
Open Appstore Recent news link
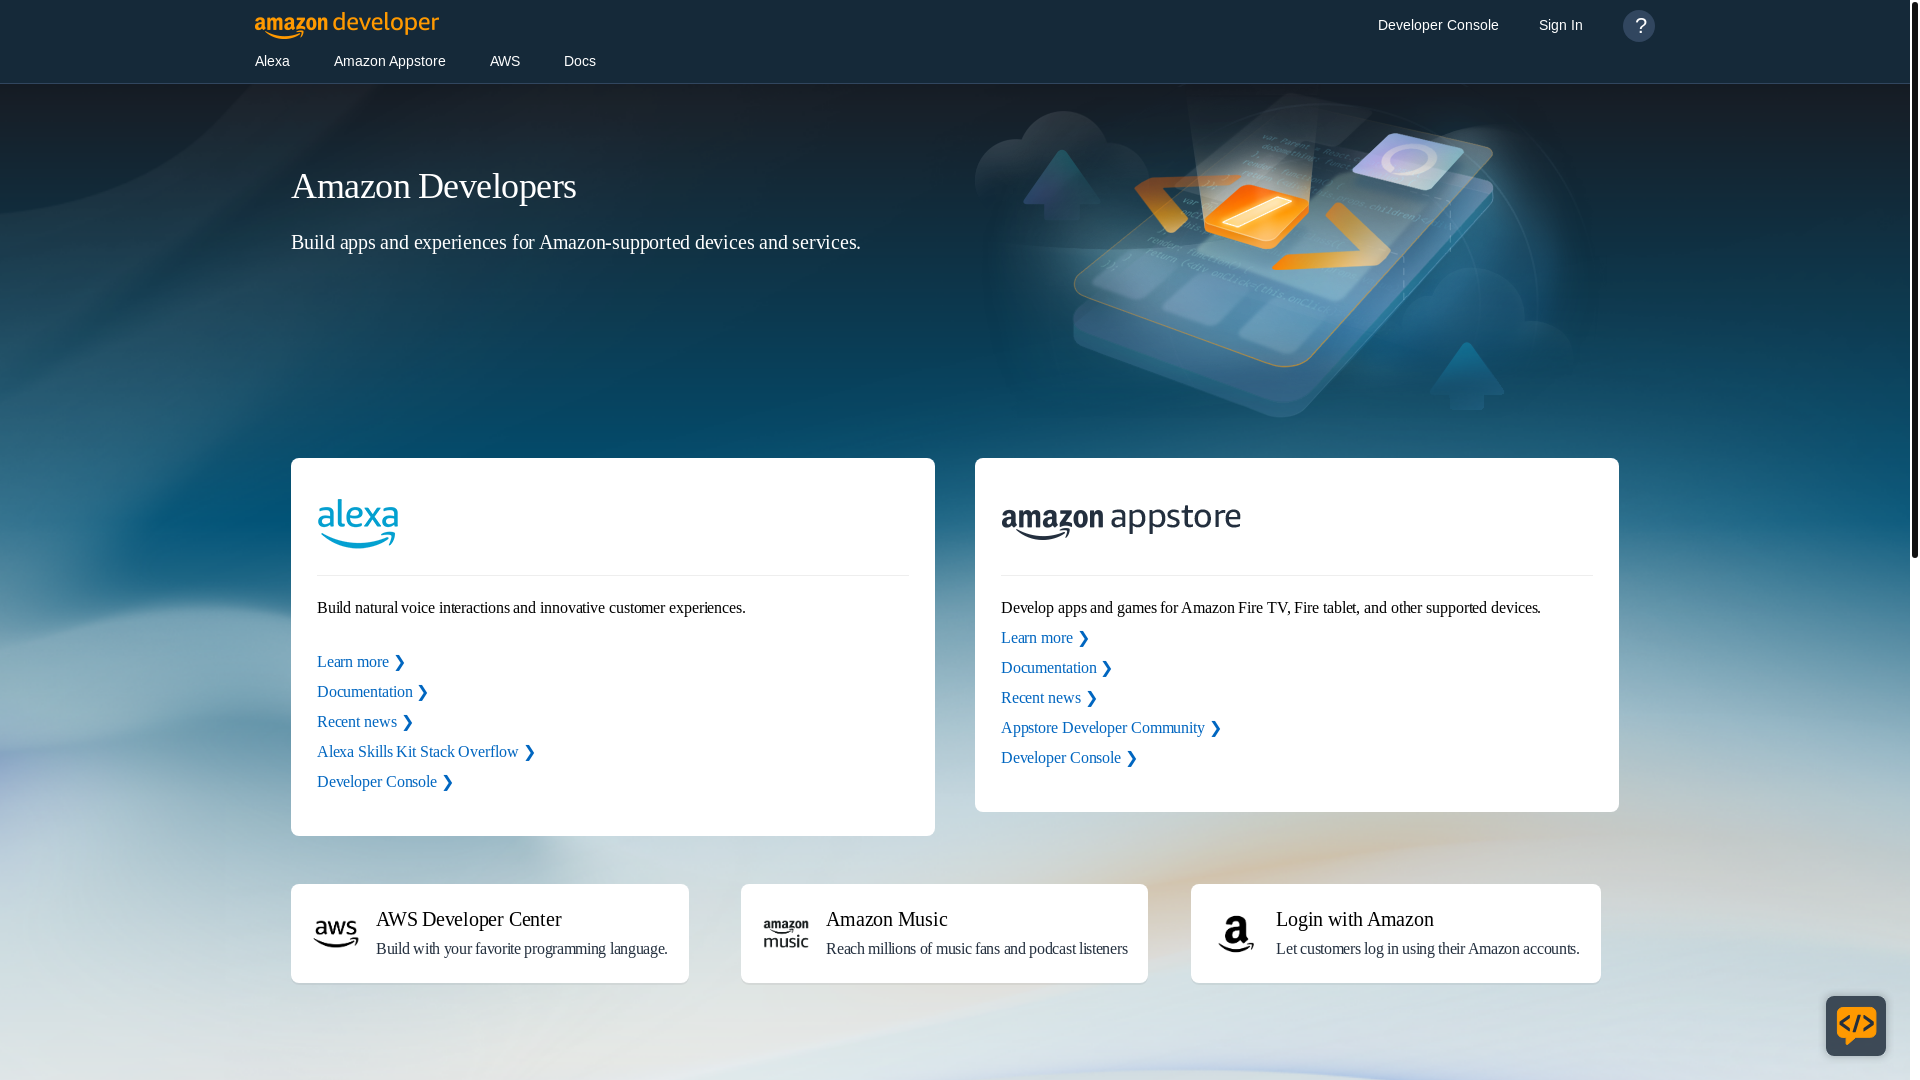point(1049,698)
